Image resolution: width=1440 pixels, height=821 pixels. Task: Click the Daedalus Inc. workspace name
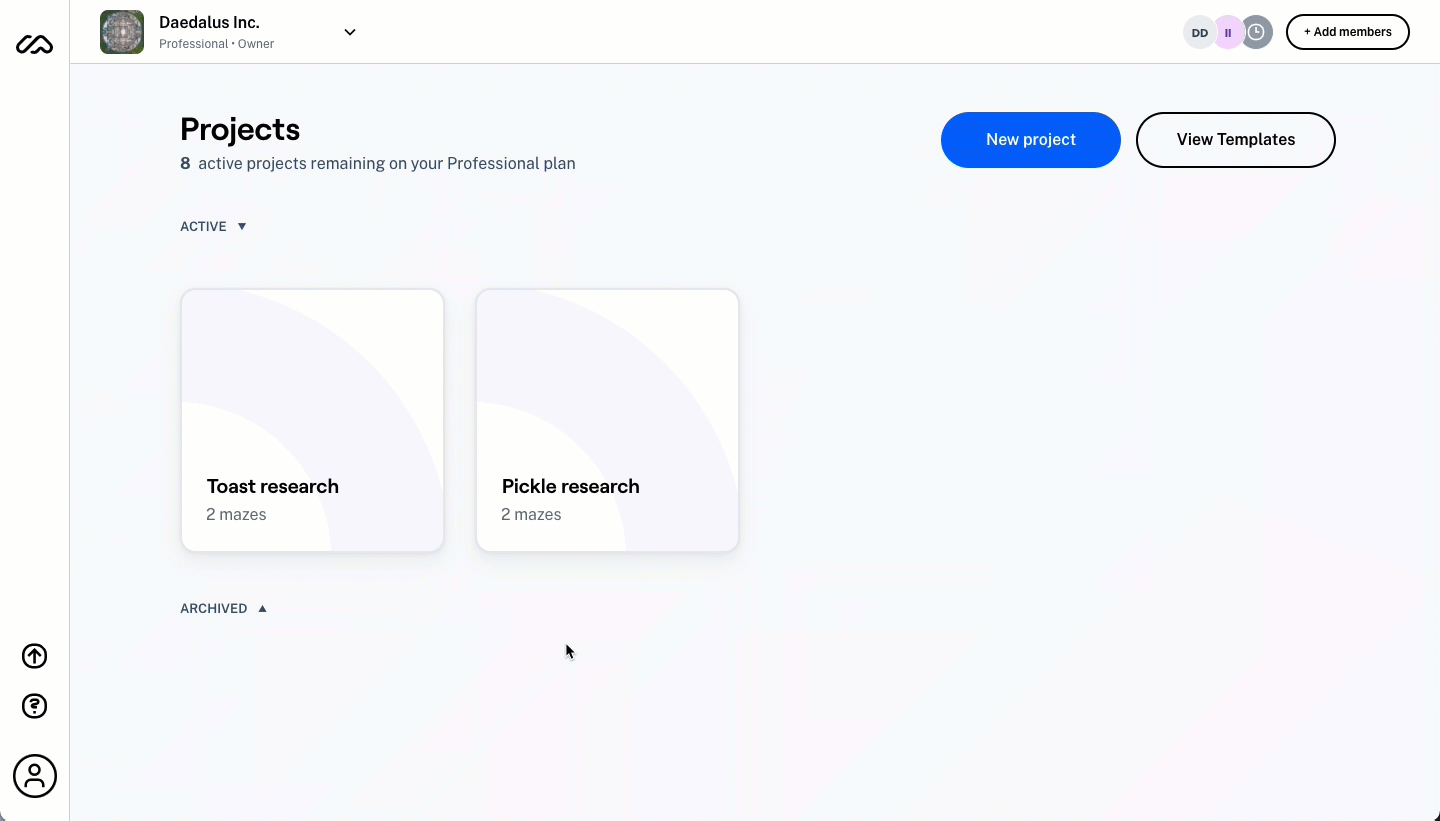[x=209, y=22]
